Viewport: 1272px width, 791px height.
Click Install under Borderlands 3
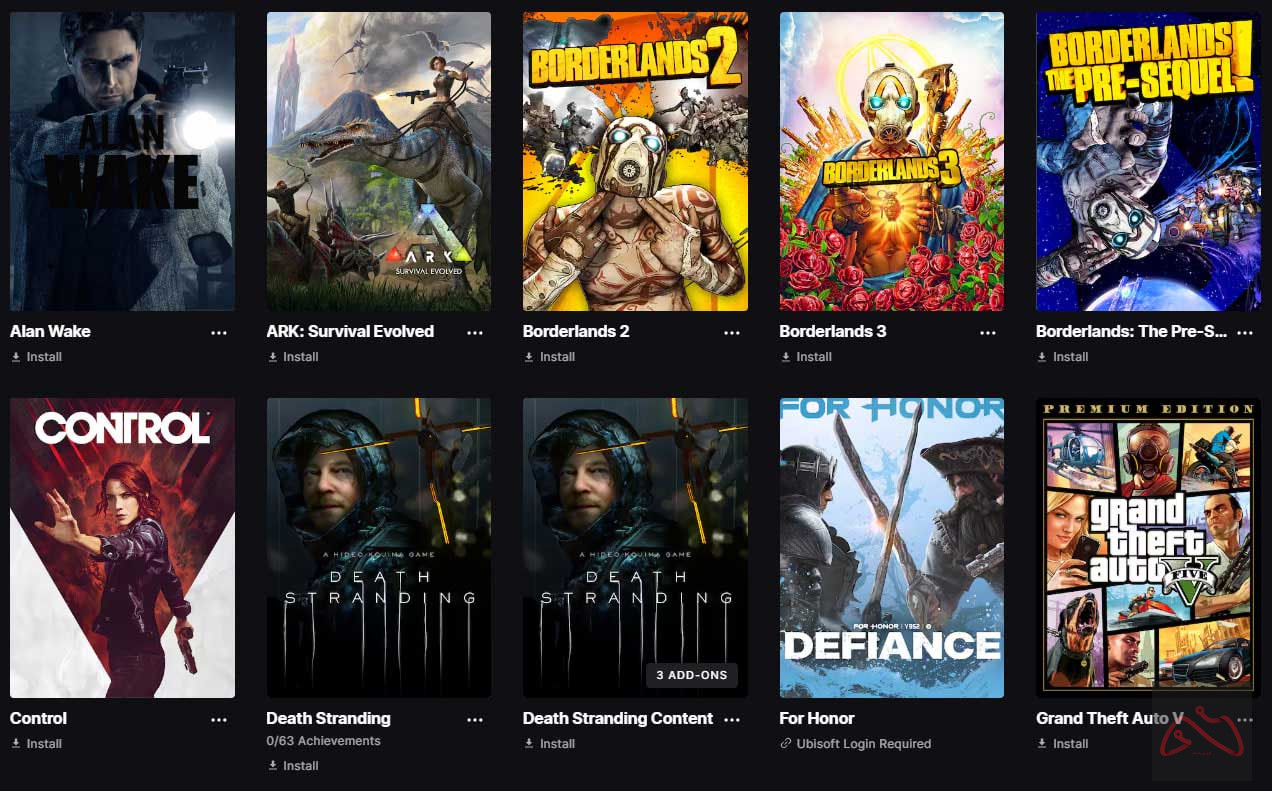tap(806, 357)
